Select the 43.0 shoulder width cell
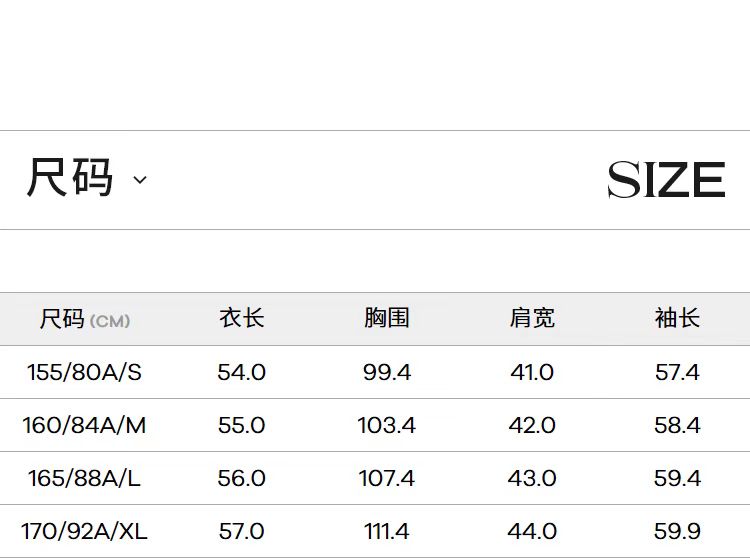 [532, 479]
